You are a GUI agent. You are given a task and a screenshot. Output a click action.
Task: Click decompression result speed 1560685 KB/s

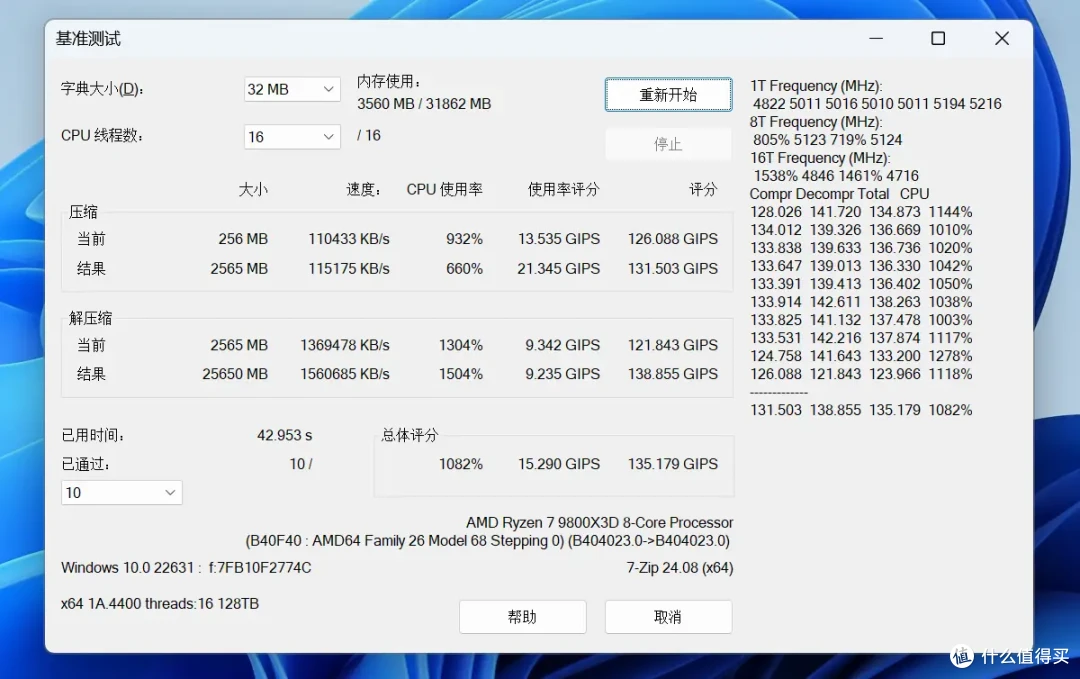click(344, 374)
